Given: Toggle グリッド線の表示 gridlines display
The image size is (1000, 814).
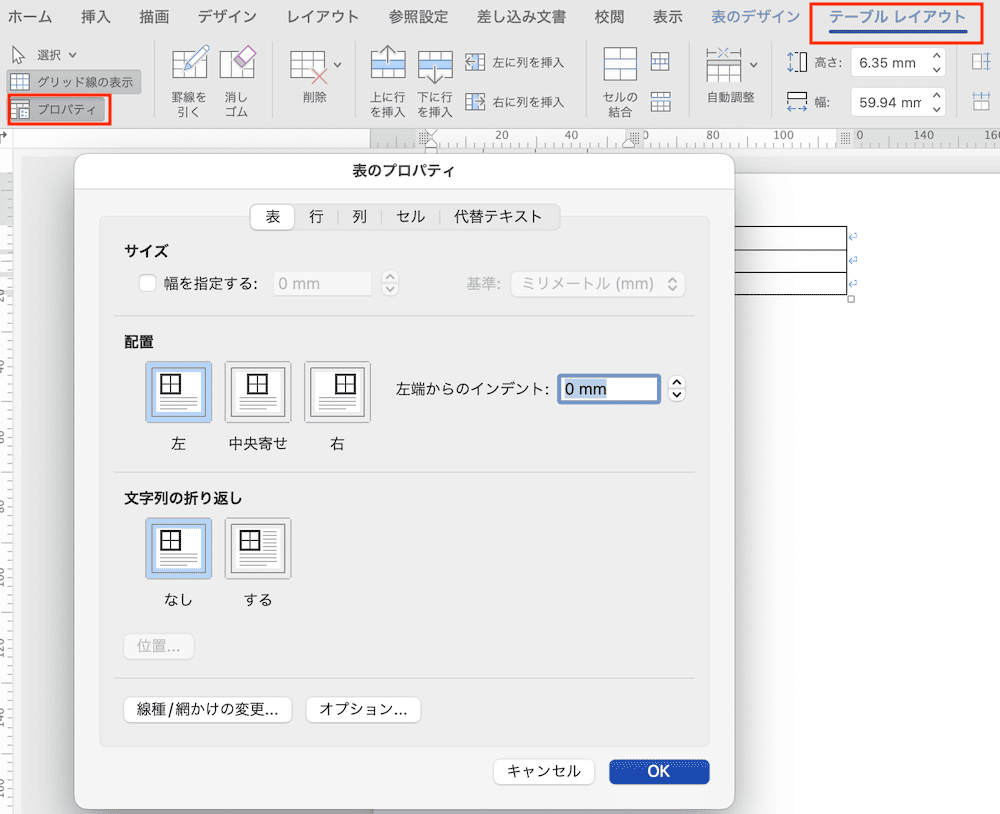Looking at the screenshot, I should [72, 82].
